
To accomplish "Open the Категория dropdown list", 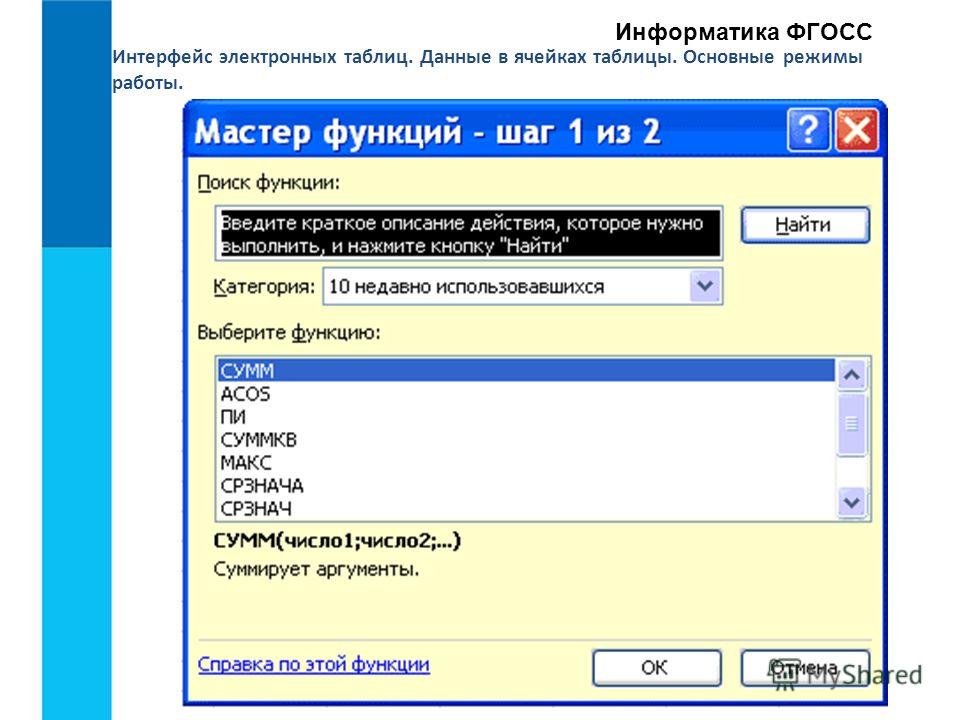I will 705,286.
